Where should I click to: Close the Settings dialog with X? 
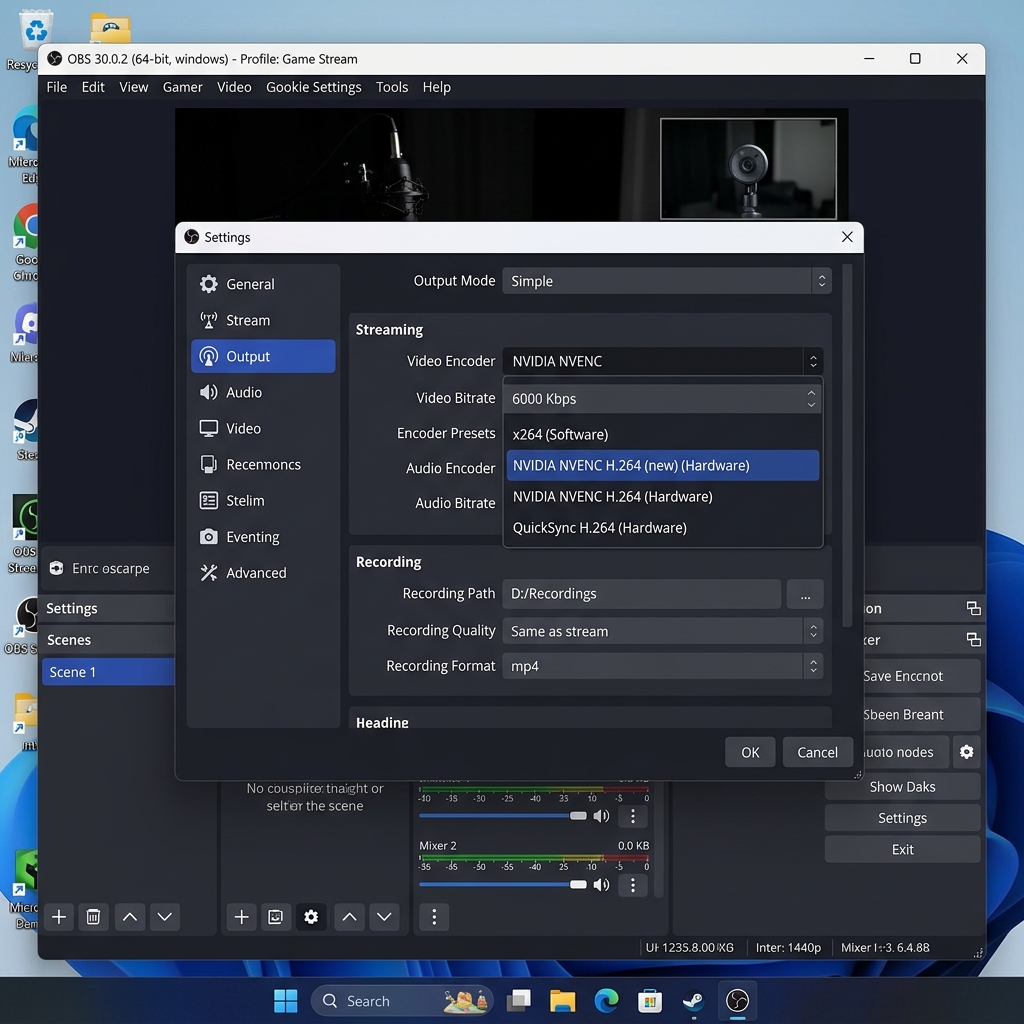(x=847, y=237)
